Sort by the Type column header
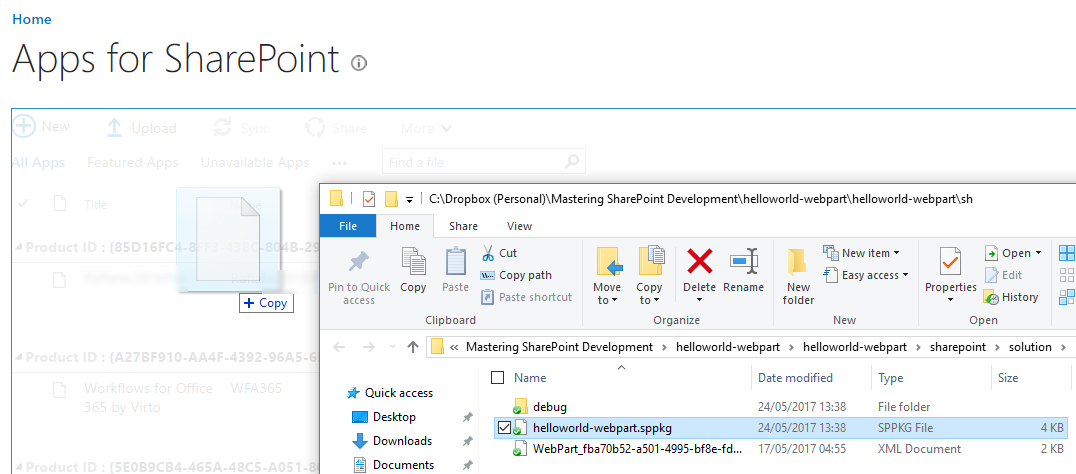 click(x=891, y=377)
